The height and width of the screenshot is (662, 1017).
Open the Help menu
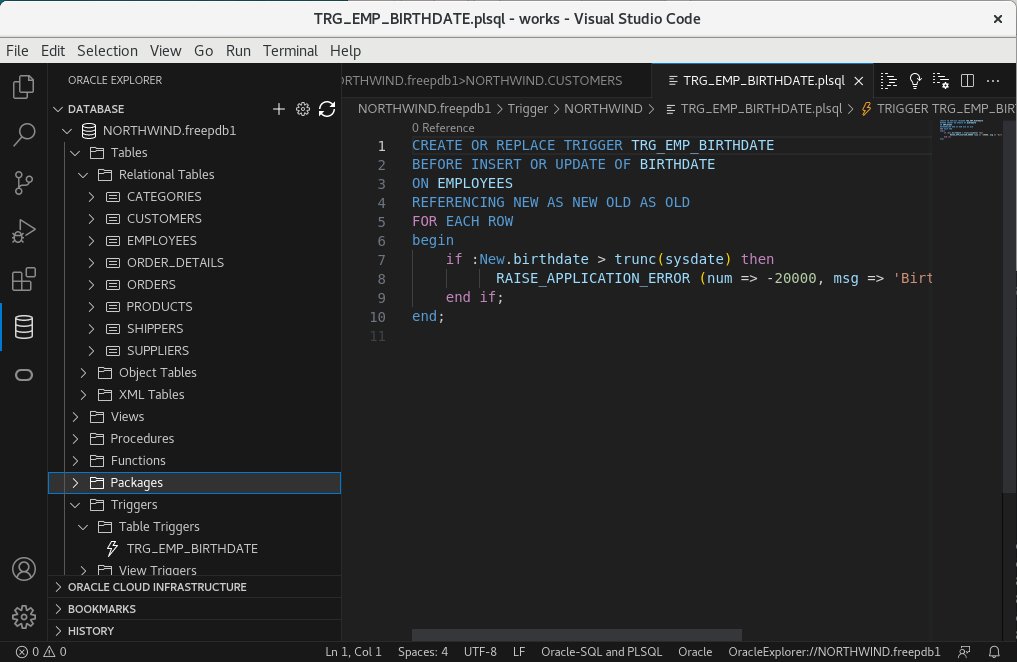[345, 51]
